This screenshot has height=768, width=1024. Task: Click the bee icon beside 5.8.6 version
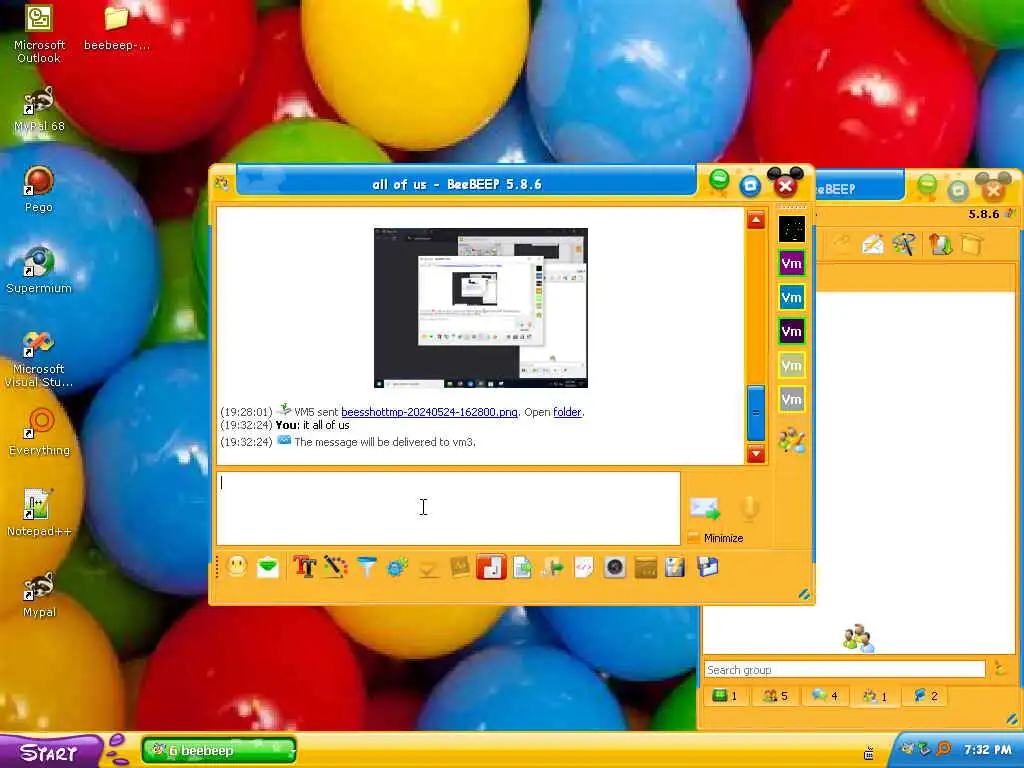(x=1010, y=214)
